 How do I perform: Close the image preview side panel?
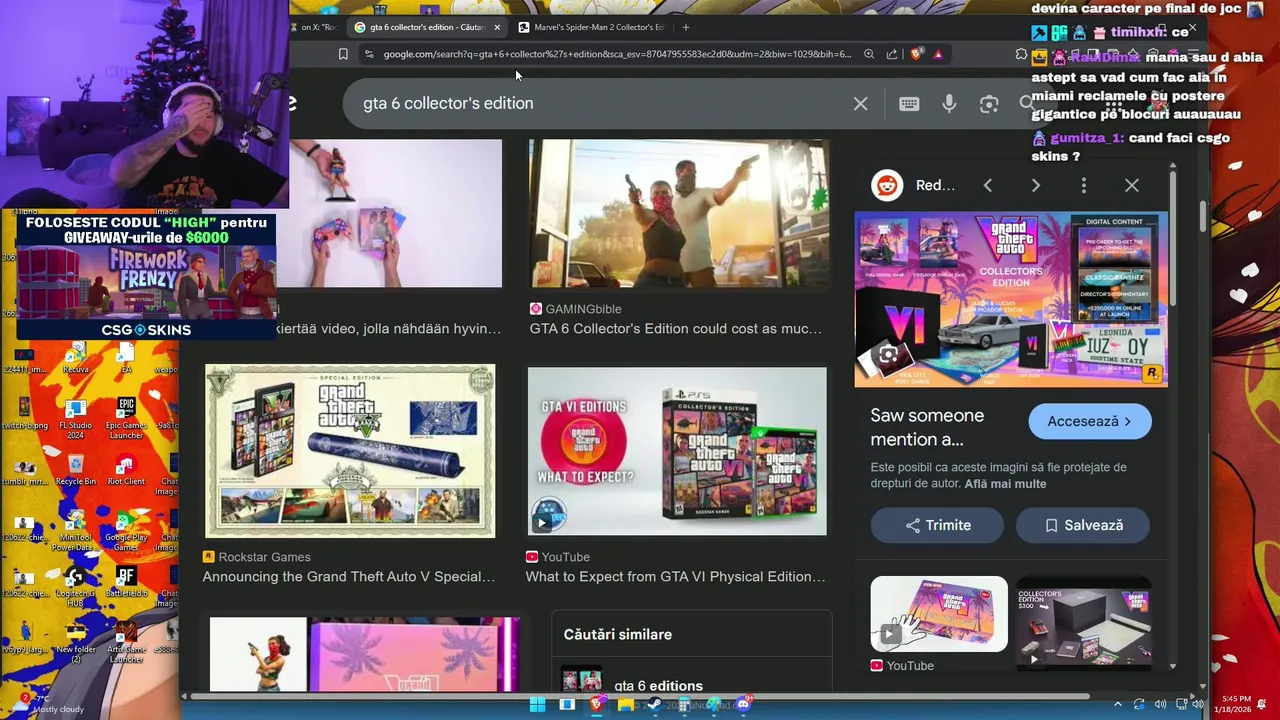tap(1132, 185)
